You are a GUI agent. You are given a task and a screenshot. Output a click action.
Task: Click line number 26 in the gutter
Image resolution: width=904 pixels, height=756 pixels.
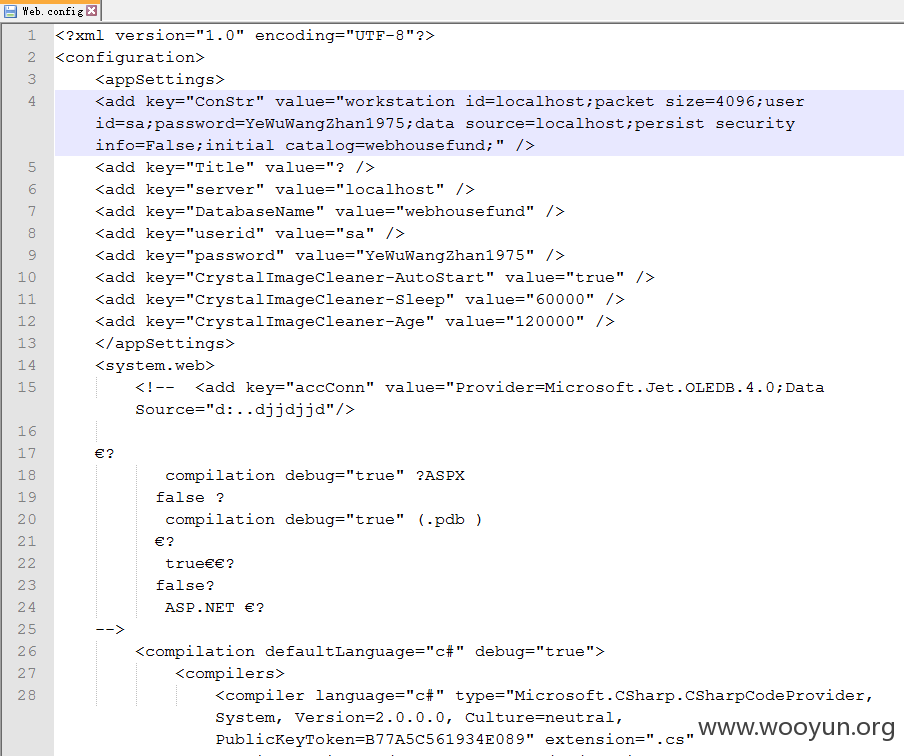click(x=27, y=652)
